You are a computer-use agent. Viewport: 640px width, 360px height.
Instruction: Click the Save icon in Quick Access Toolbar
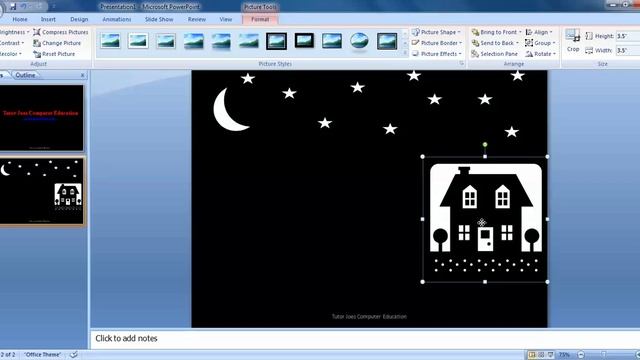(x=13, y=7)
